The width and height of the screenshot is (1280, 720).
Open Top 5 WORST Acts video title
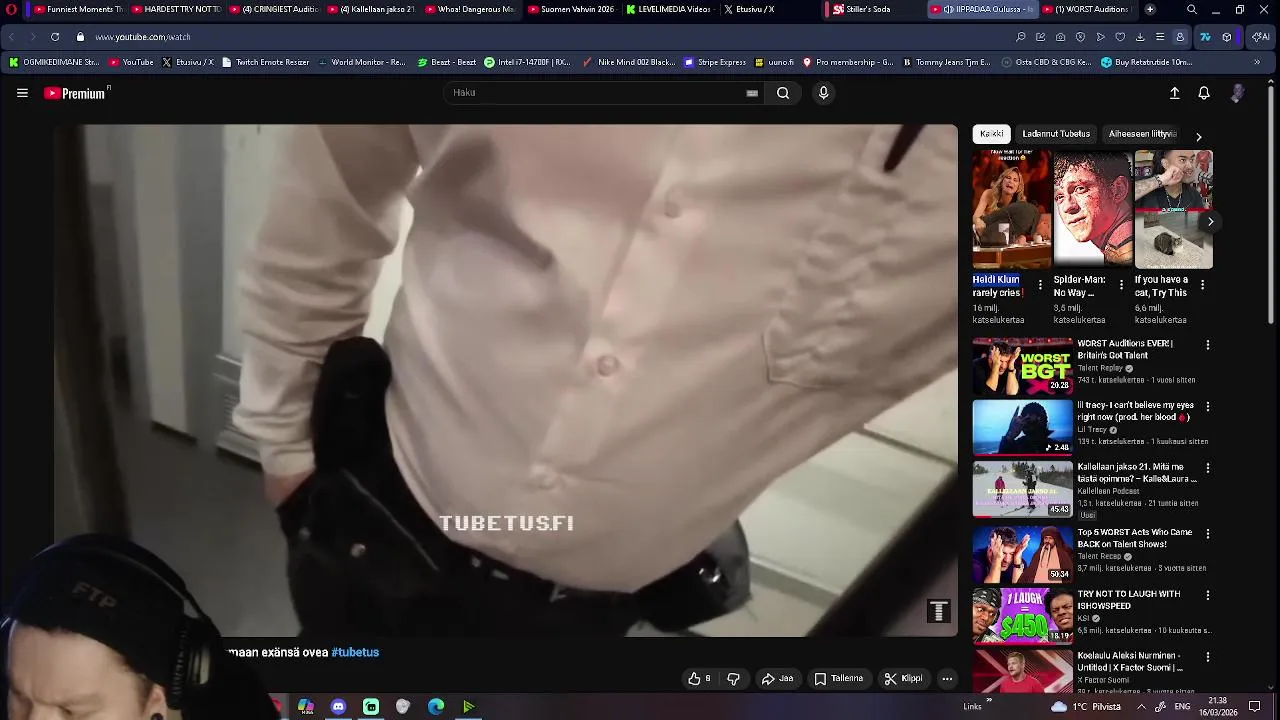1135,538
